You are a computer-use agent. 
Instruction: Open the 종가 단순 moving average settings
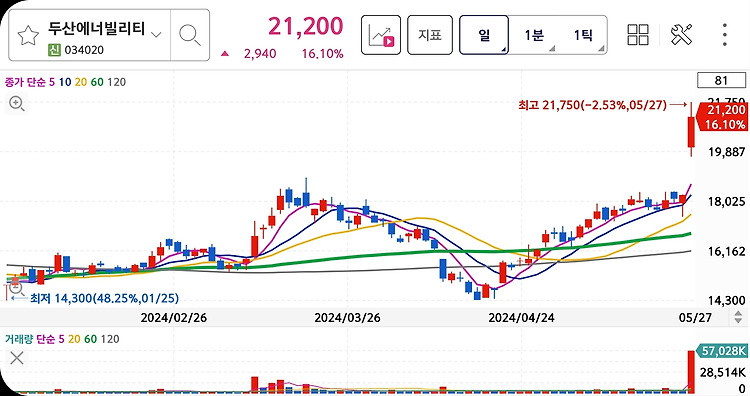tap(25, 82)
